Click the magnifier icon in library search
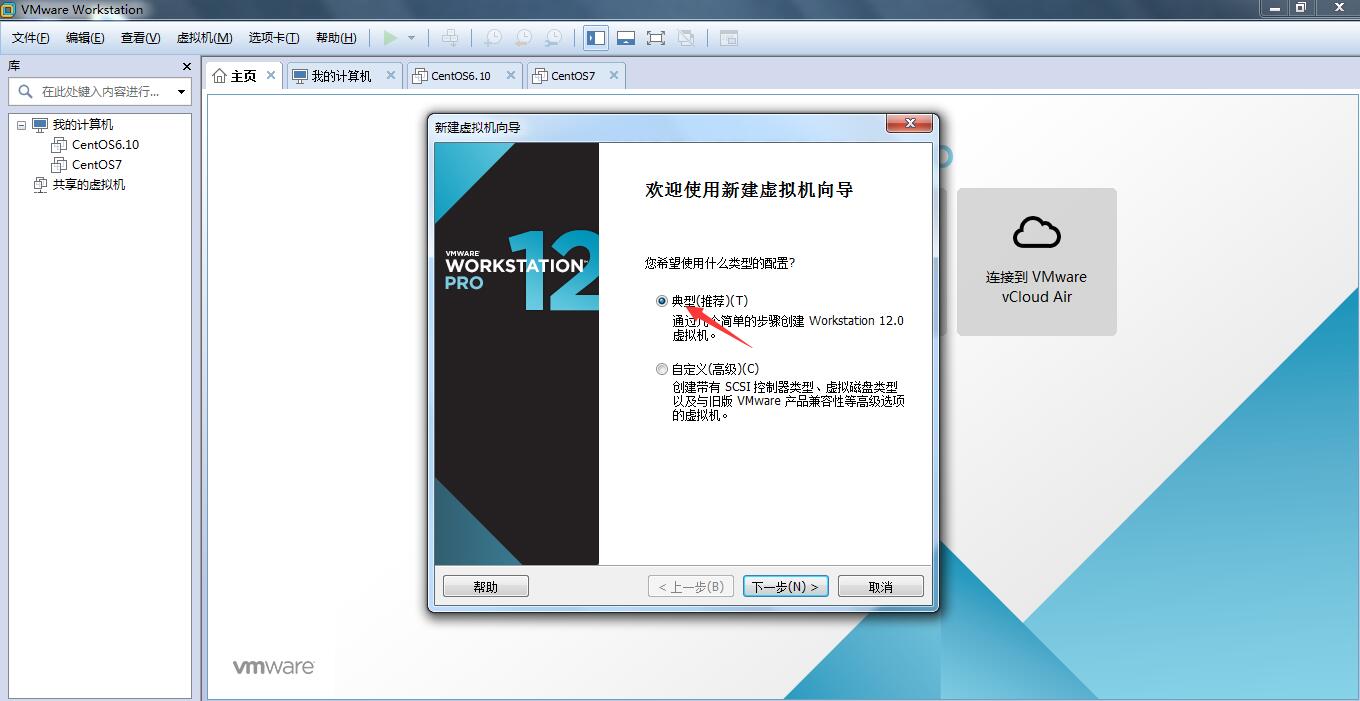 pyautogui.click(x=26, y=91)
